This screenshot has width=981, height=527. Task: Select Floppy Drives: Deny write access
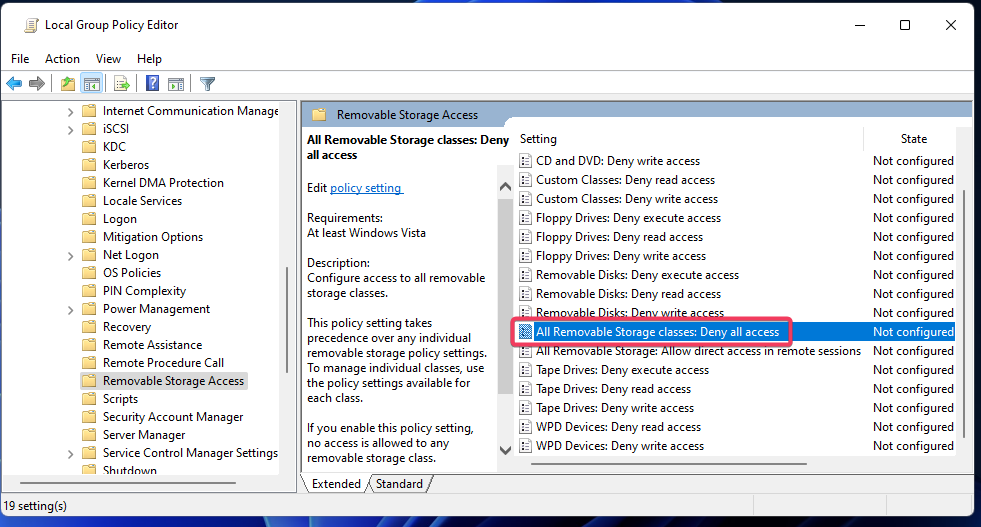pyautogui.click(x=621, y=256)
